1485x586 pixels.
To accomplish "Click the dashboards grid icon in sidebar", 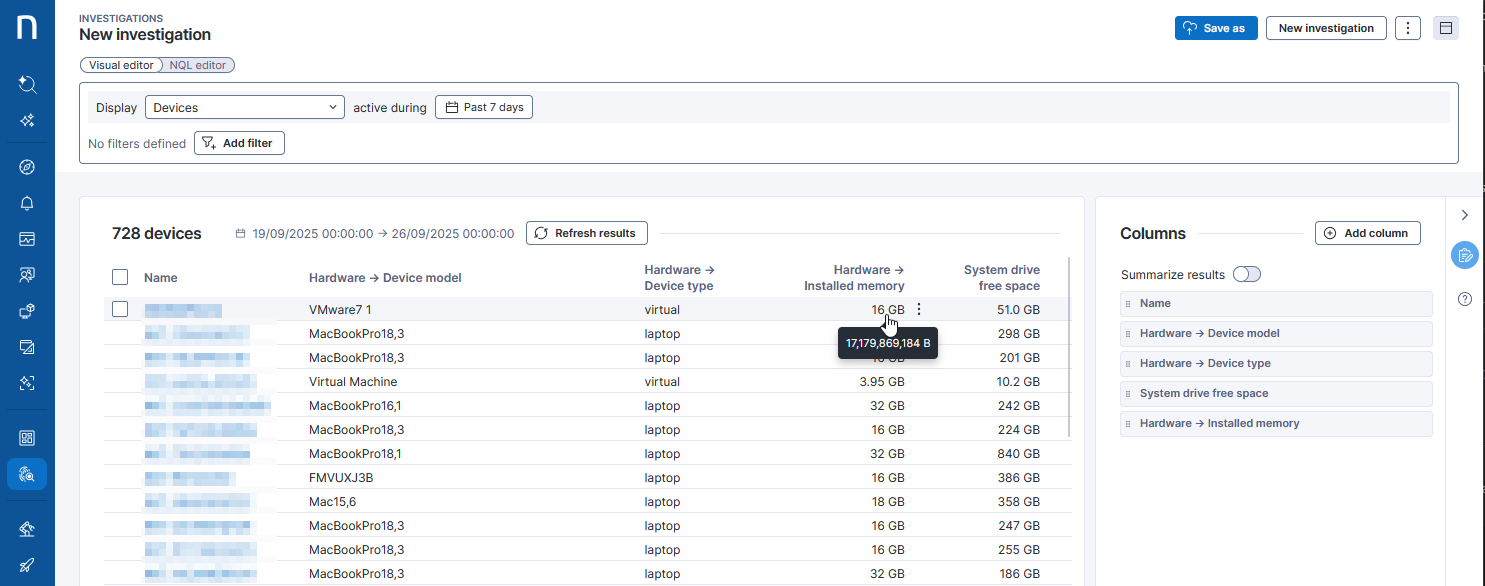I will (27, 438).
